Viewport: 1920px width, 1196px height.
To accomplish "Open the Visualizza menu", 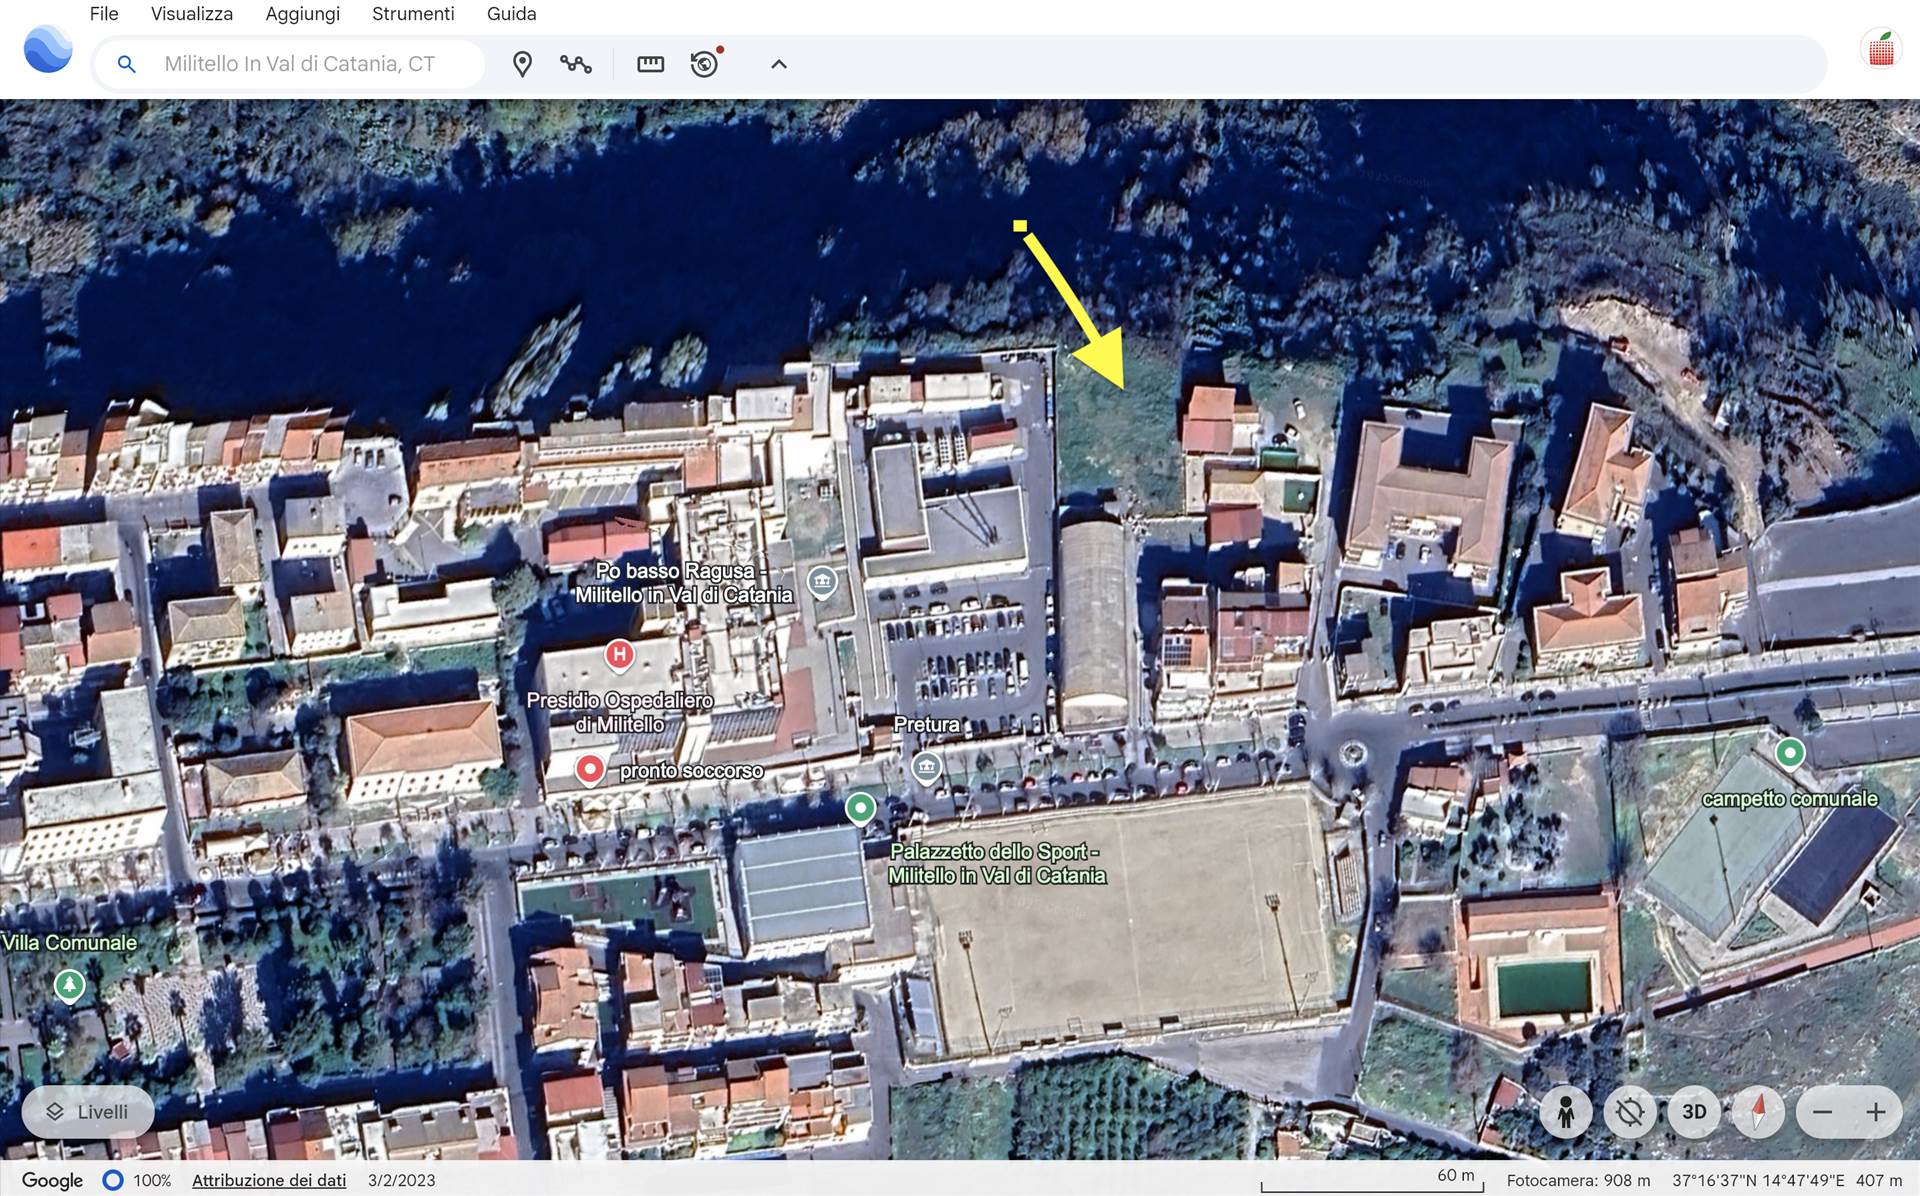I will [x=191, y=14].
